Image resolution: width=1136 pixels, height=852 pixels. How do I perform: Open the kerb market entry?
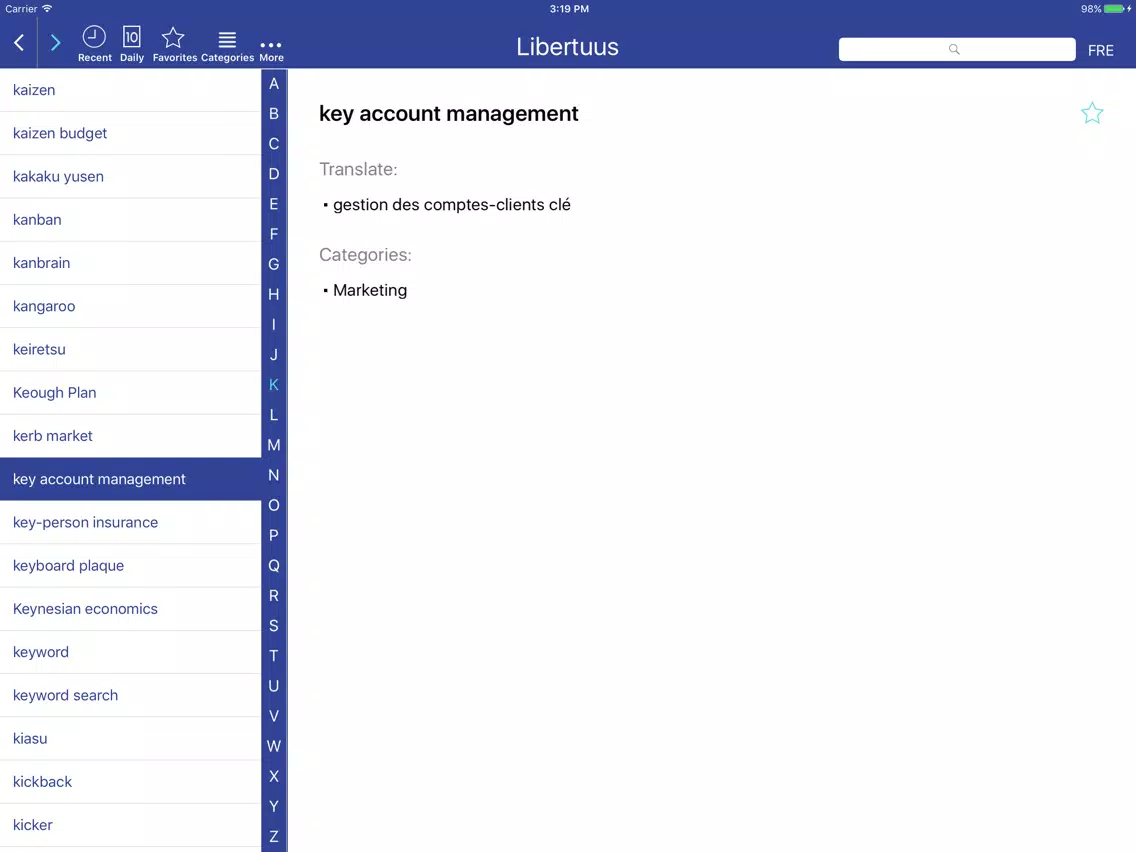[x=130, y=436]
